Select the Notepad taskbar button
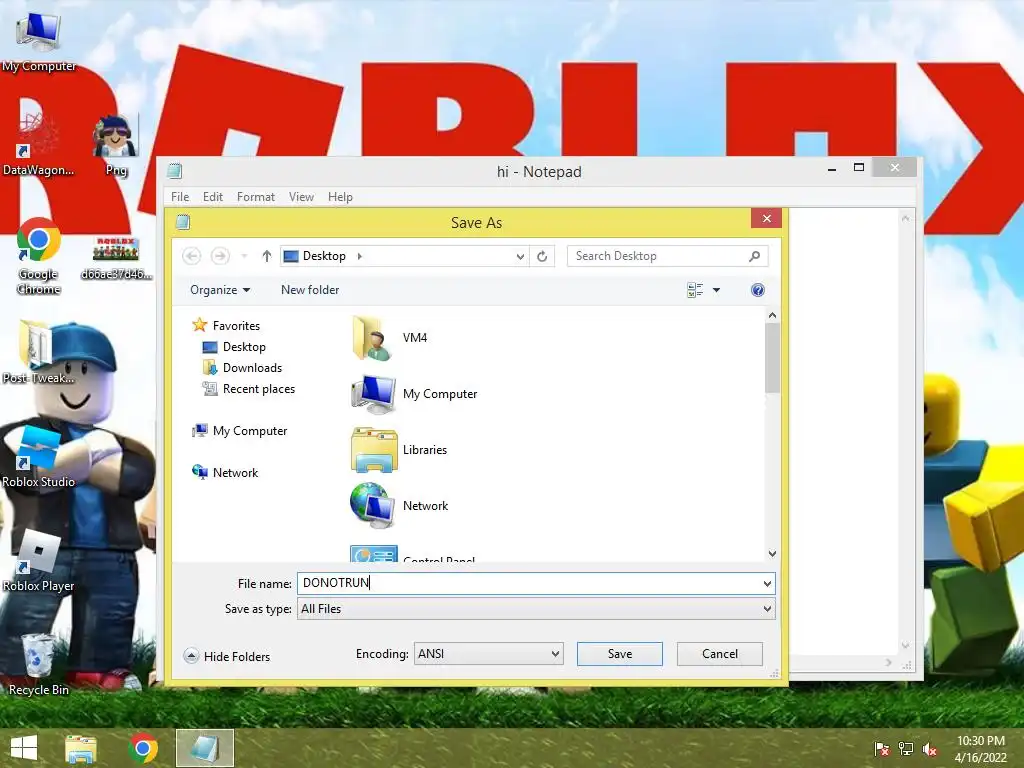The width and height of the screenshot is (1024, 768). 205,748
